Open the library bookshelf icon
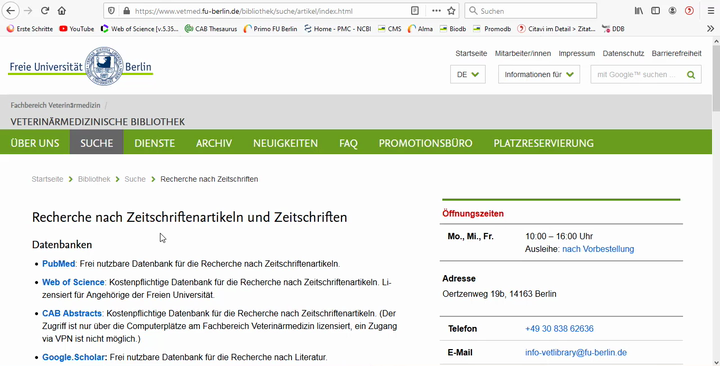 pyautogui.click(x=639, y=11)
